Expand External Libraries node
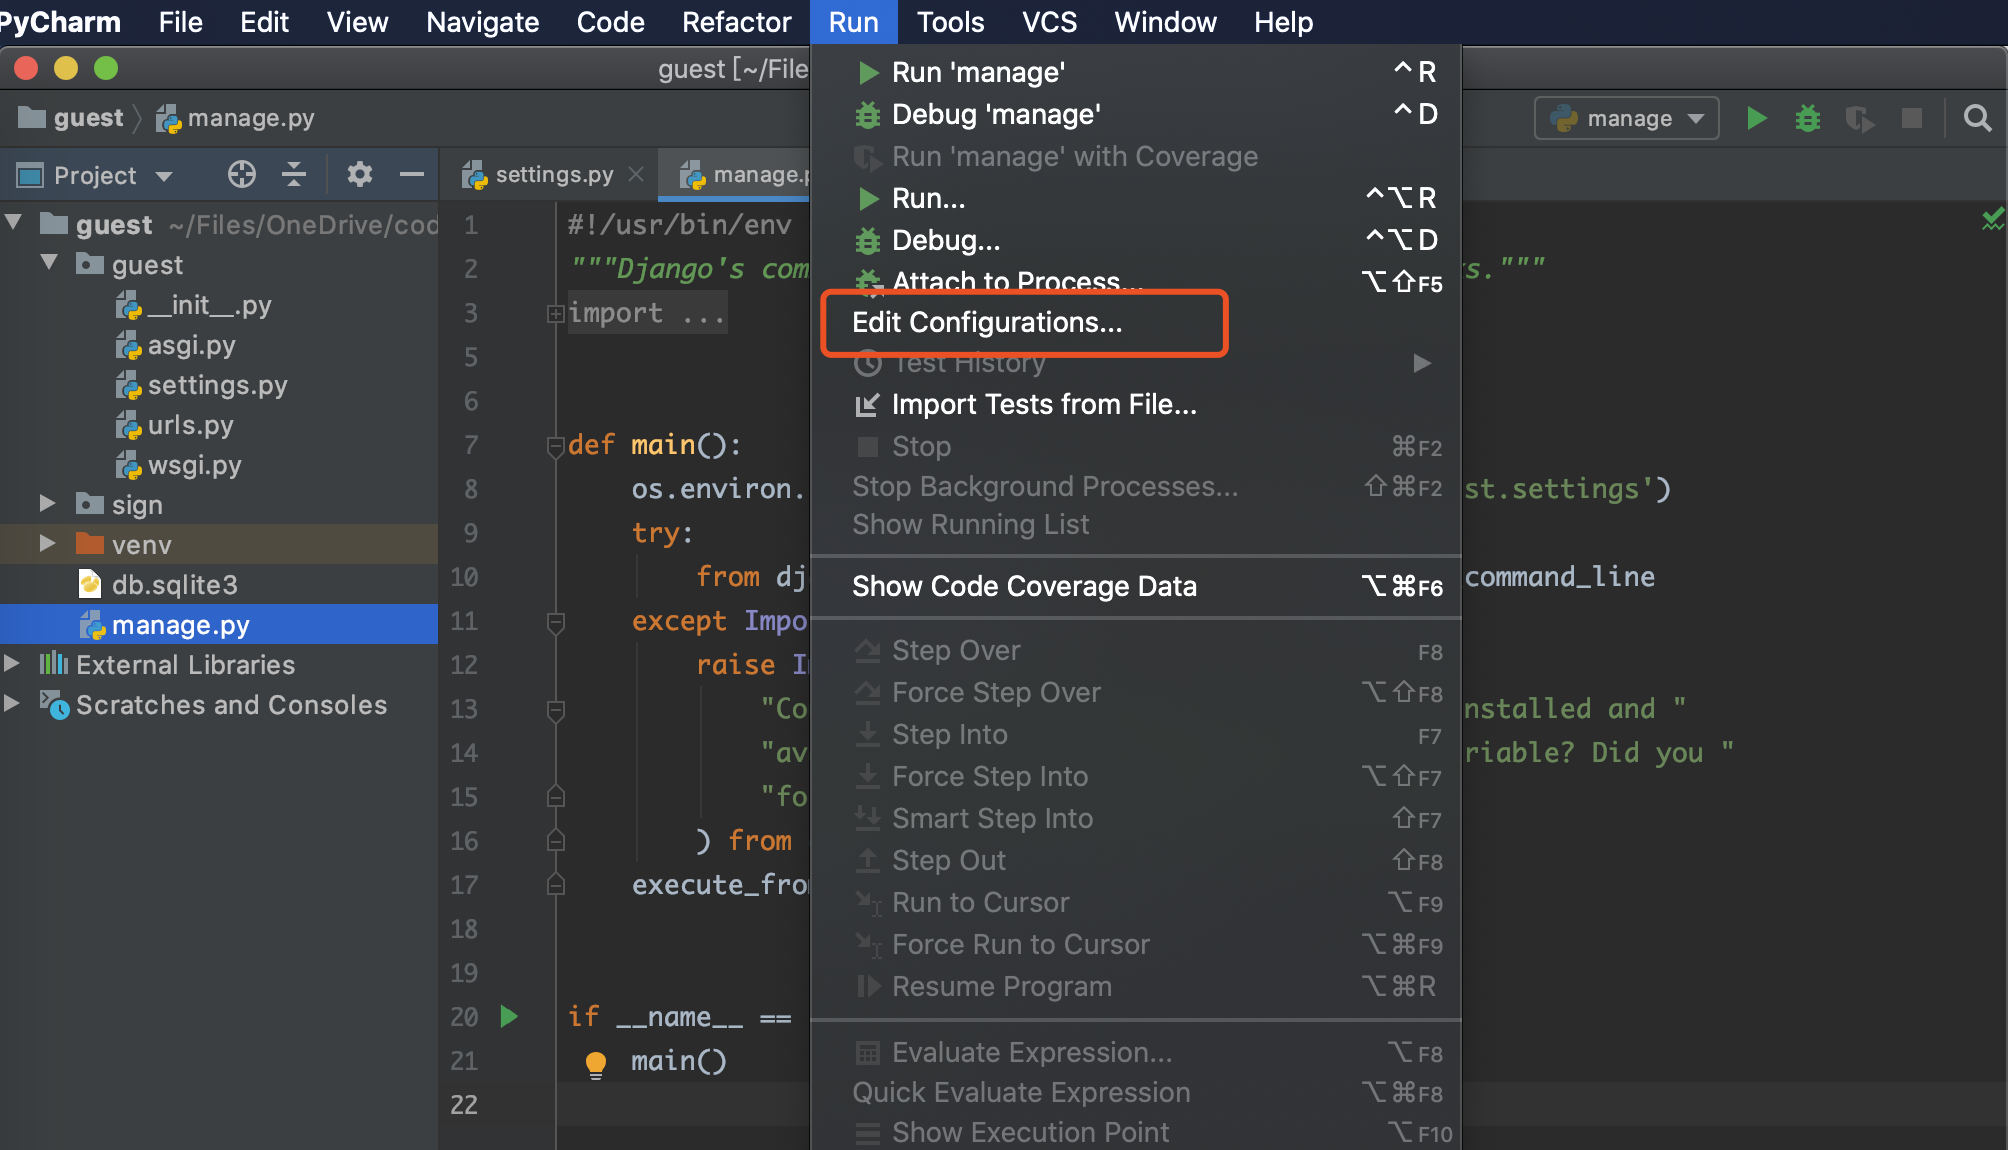Screen dimensions: 2008x1150 tap(12, 664)
